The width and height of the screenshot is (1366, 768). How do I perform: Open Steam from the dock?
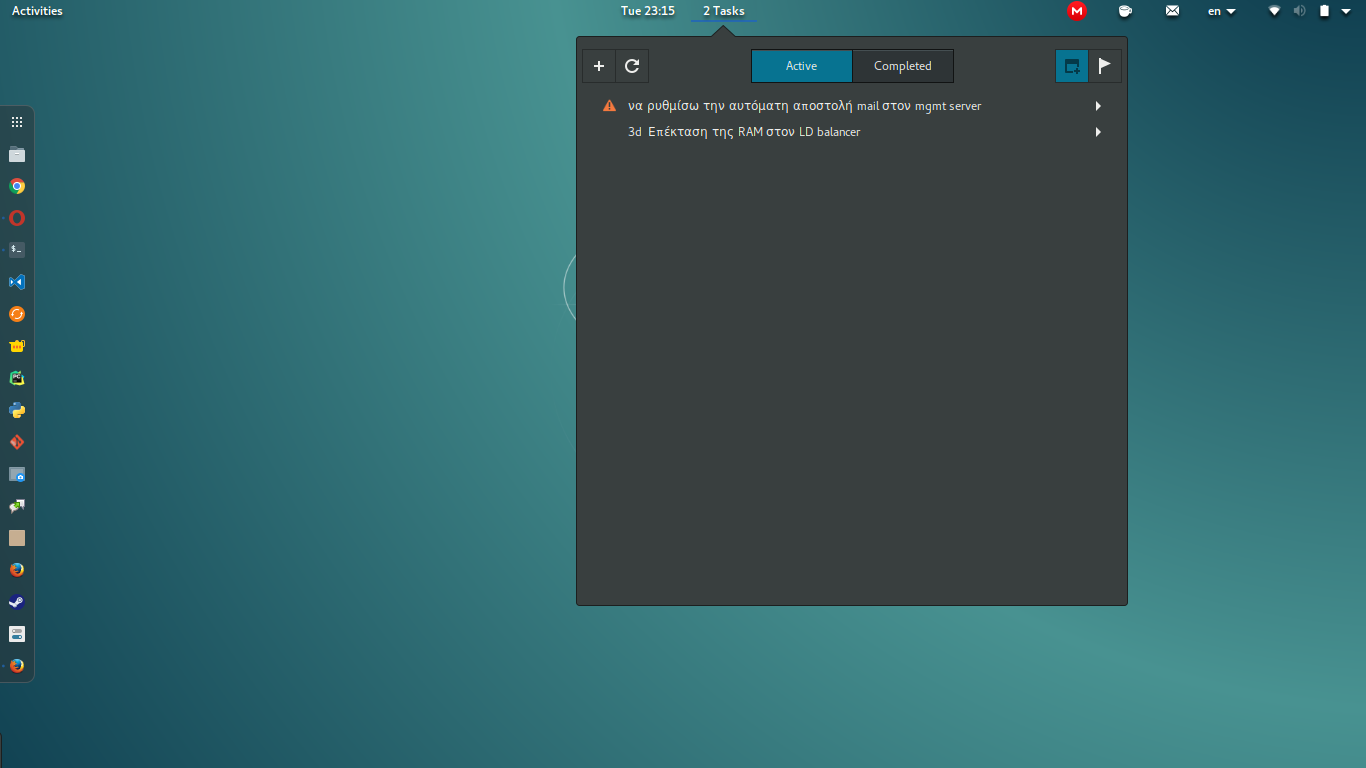click(17, 602)
